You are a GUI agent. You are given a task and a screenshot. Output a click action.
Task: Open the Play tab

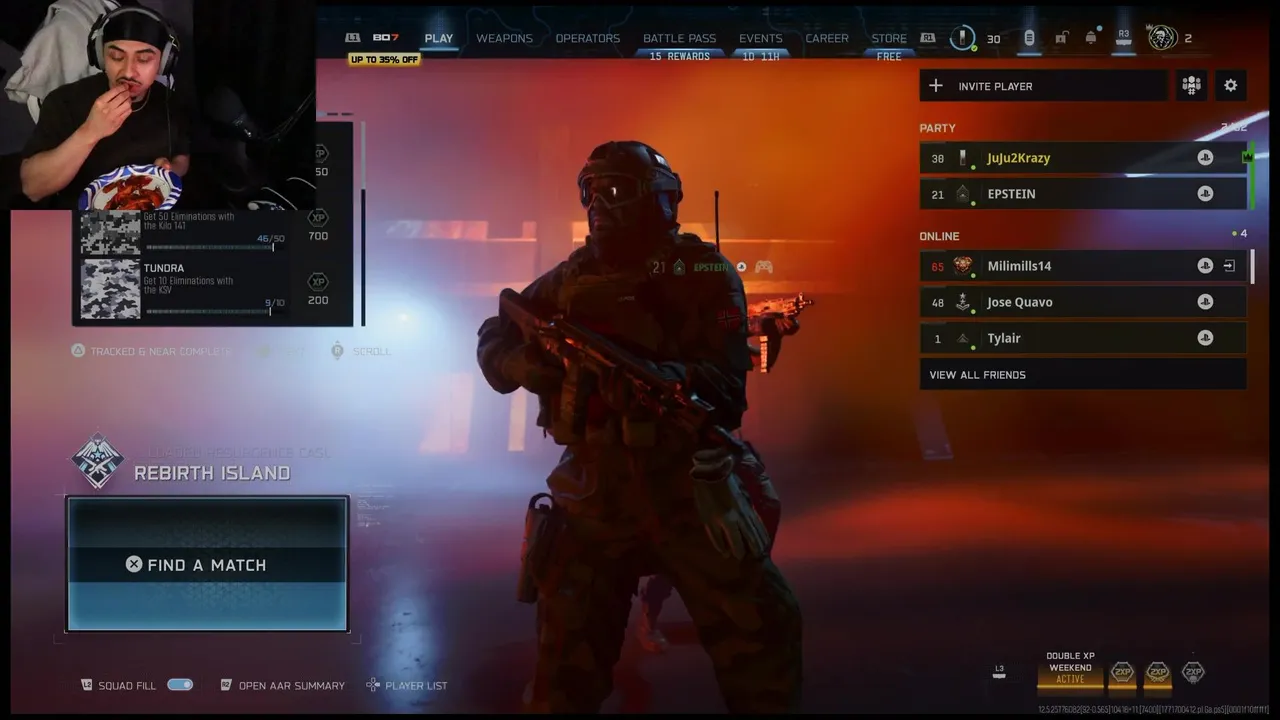click(438, 38)
